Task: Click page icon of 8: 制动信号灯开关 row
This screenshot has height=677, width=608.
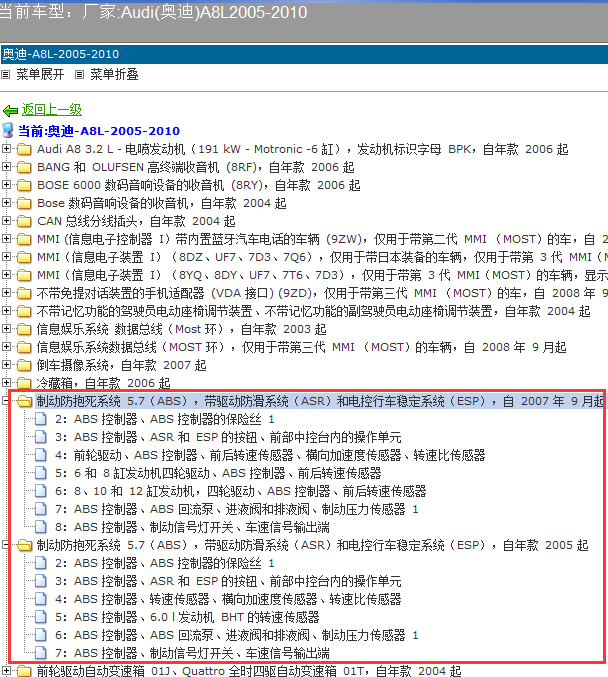Action: (x=41, y=527)
